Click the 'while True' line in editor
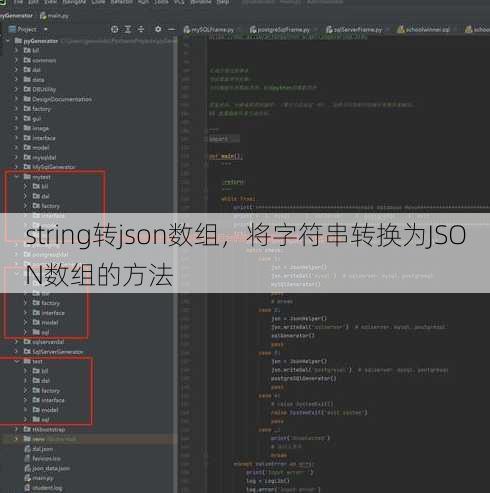The height and width of the screenshot is (493, 490). click(x=238, y=199)
